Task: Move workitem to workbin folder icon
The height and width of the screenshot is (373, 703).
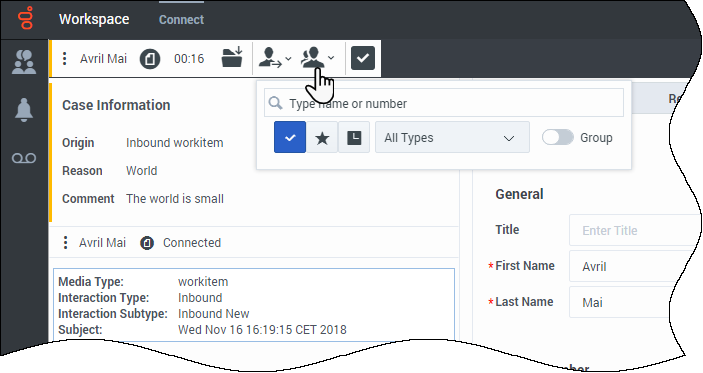Action: 232,57
